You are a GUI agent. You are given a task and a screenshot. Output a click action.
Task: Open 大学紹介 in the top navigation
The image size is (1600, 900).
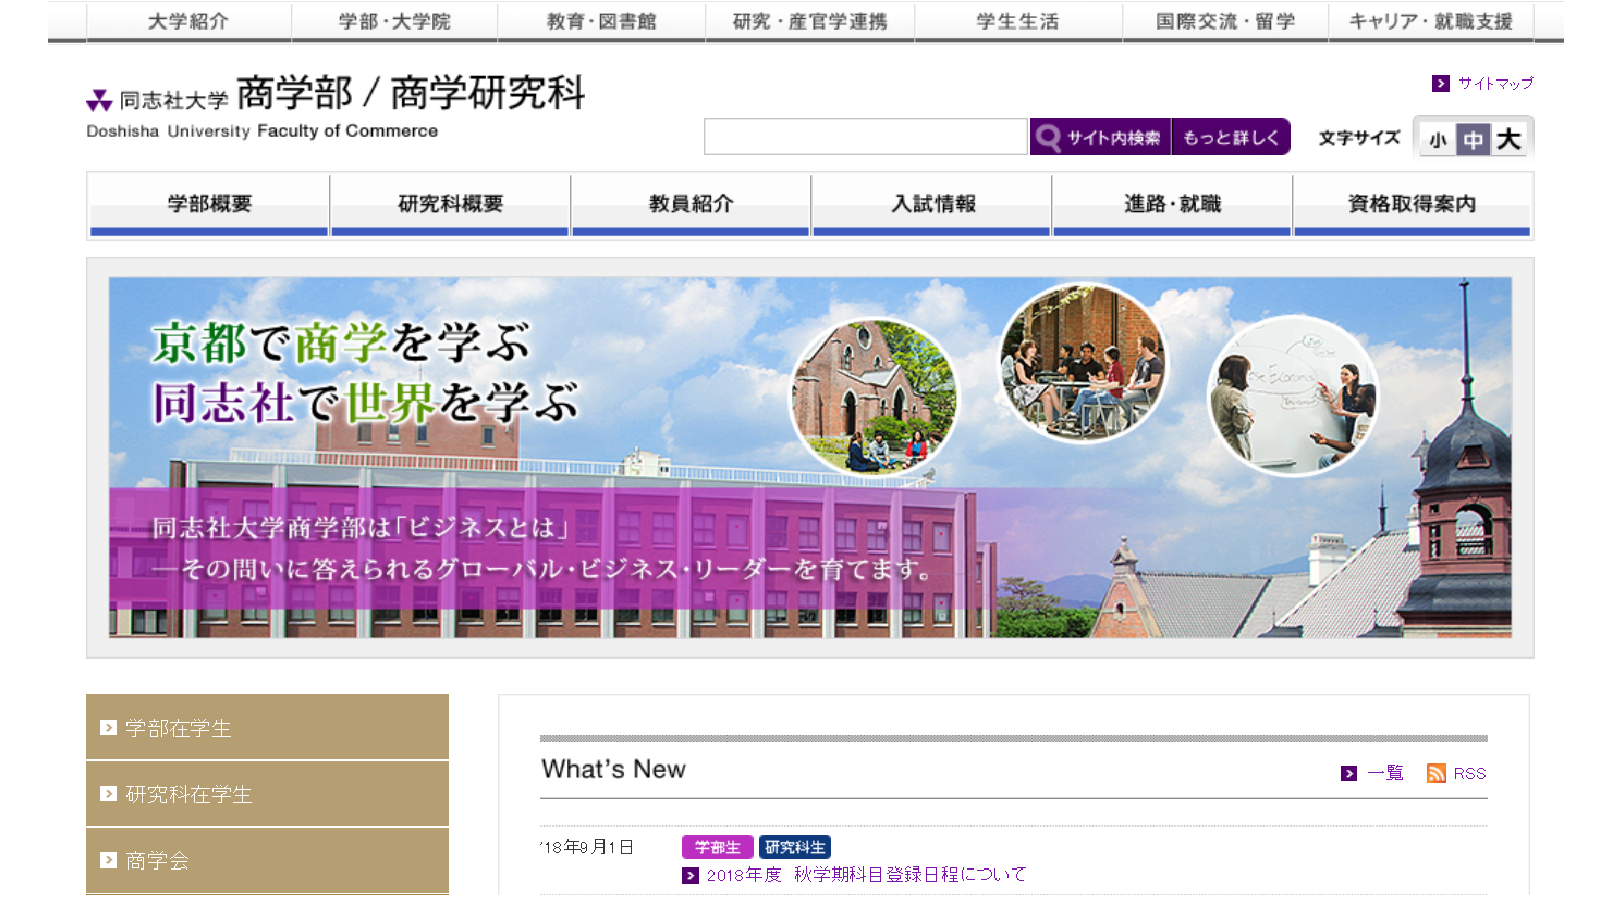tap(189, 21)
